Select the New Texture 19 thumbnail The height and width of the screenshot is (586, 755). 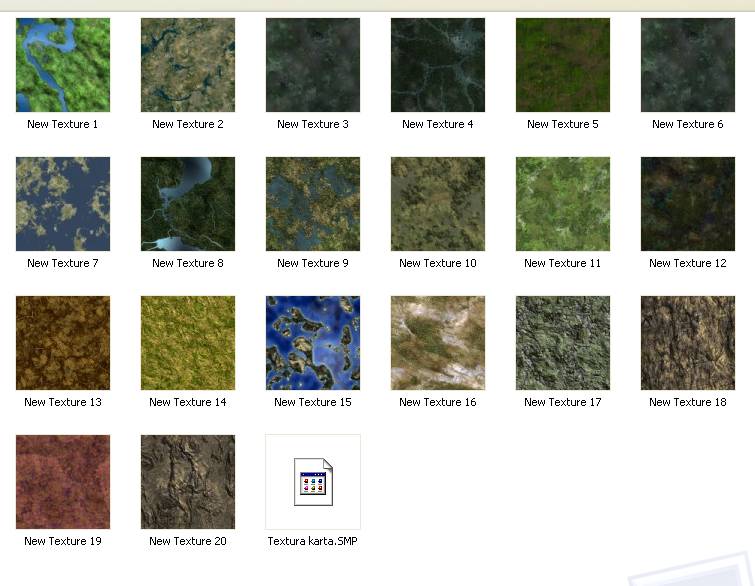pos(63,482)
